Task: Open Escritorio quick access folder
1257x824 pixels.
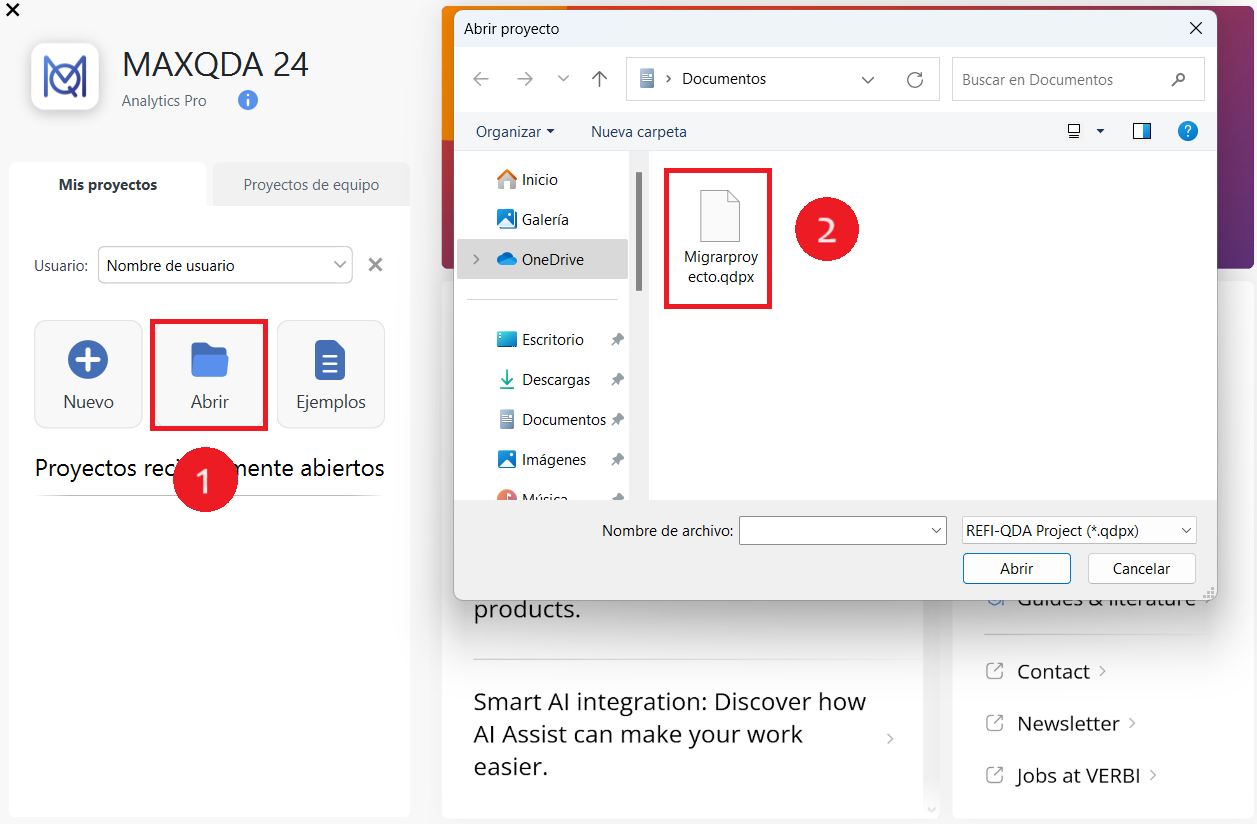Action: (x=540, y=339)
